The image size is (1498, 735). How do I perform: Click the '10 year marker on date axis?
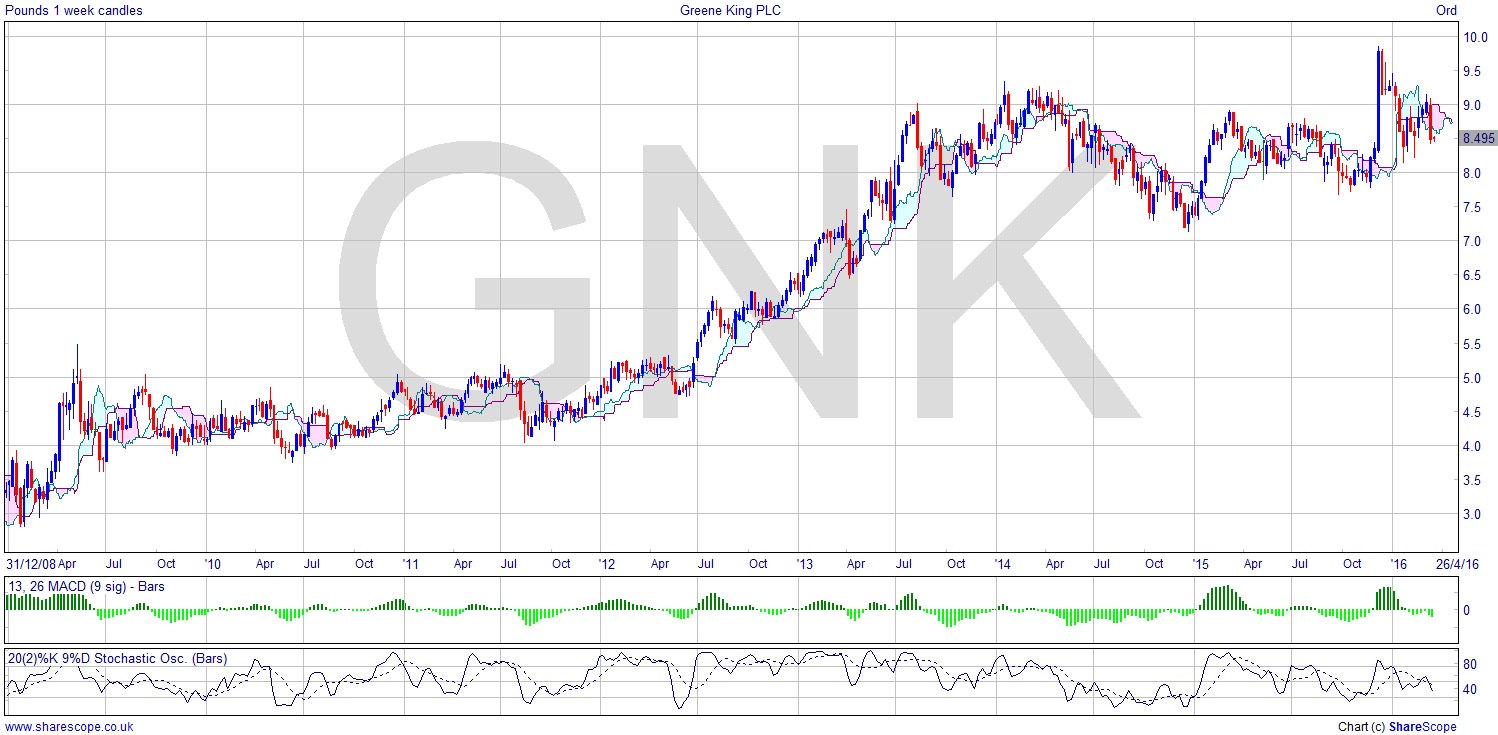coord(214,563)
